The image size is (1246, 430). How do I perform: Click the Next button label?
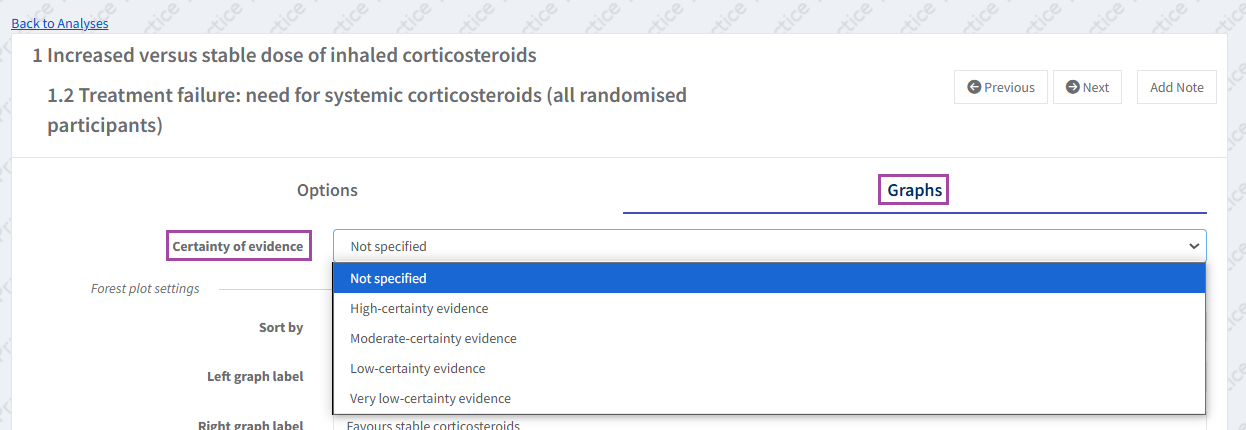pyautogui.click(x=1096, y=88)
